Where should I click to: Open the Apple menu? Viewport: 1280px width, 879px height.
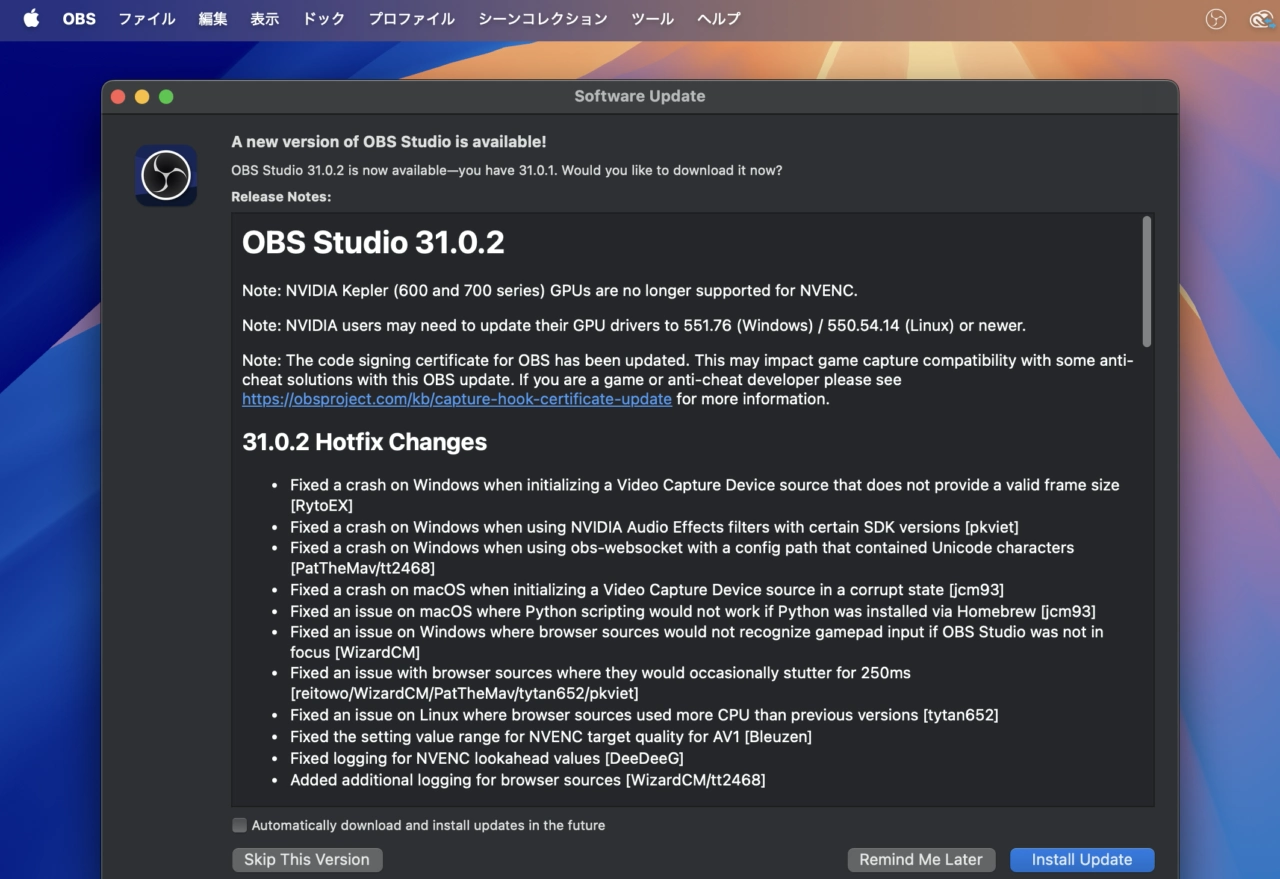pyautogui.click(x=31, y=19)
